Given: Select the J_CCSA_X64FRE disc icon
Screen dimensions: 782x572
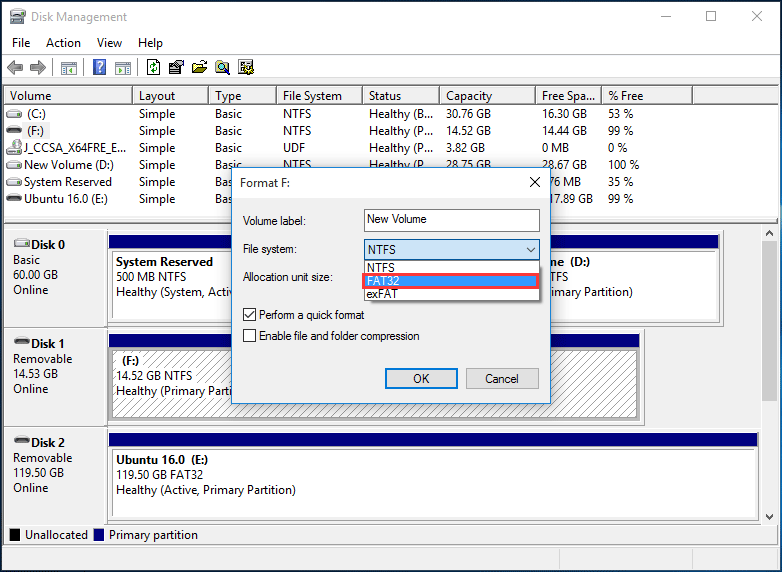Looking at the screenshot, I should coord(14,148).
